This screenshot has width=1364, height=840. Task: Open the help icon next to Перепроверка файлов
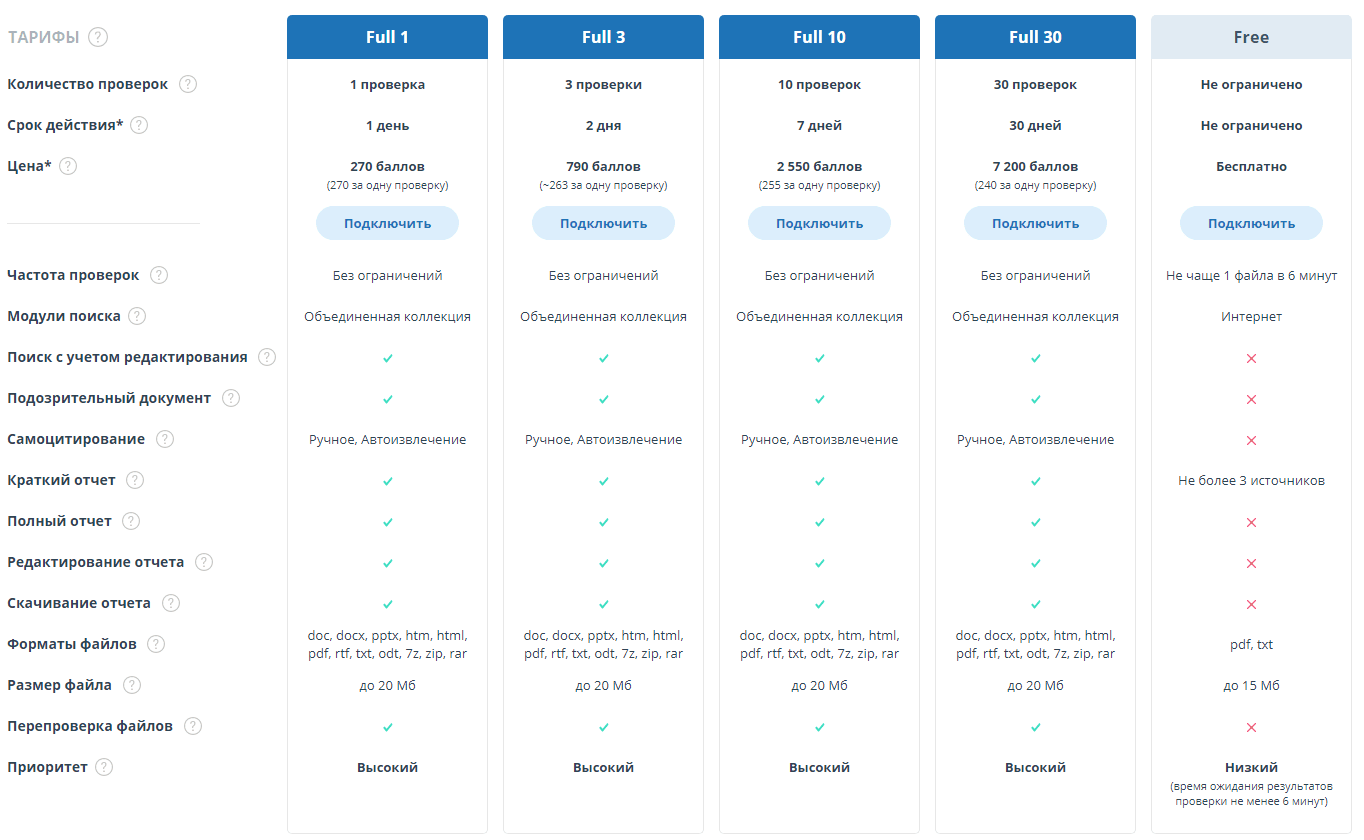coord(193,726)
